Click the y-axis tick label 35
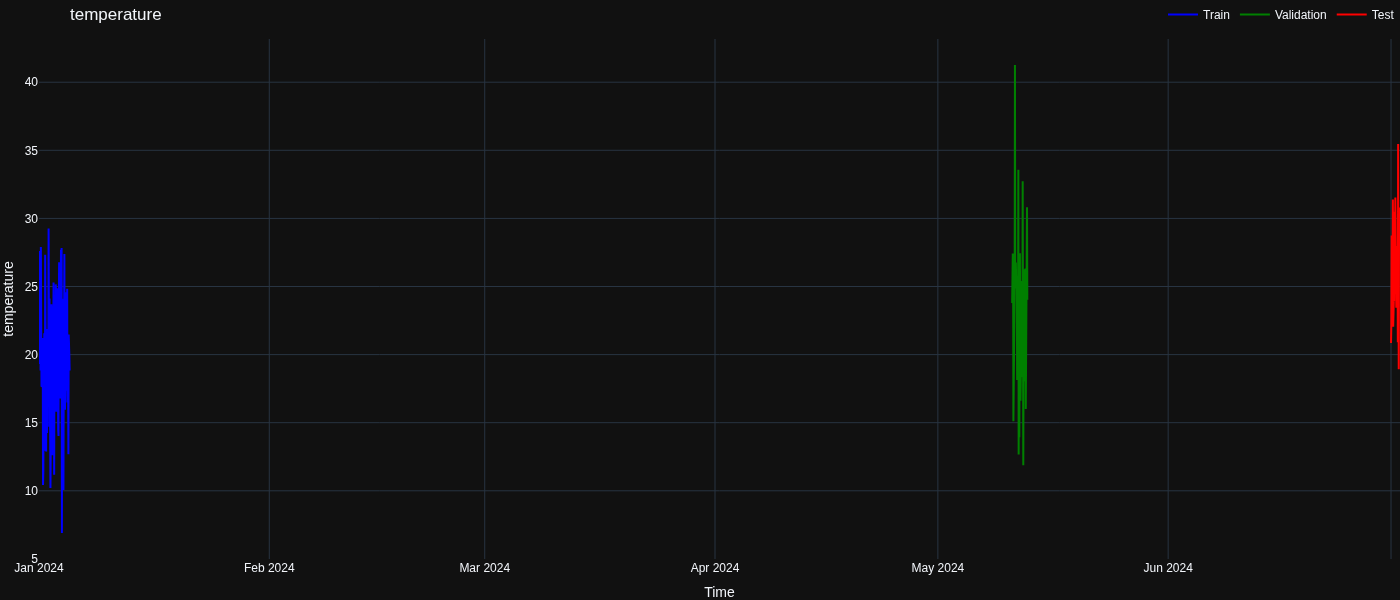This screenshot has height=600, width=1400. (31, 151)
